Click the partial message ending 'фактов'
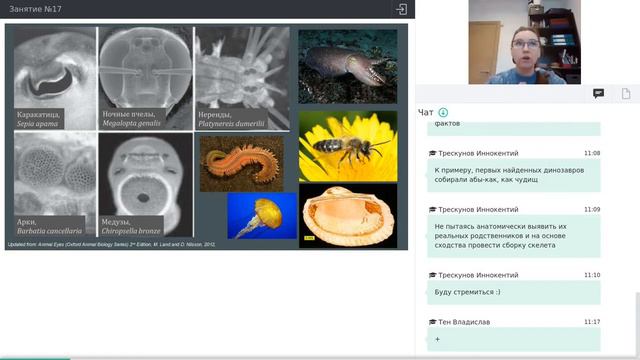This screenshot has height=360, width=640. [513, 128]
